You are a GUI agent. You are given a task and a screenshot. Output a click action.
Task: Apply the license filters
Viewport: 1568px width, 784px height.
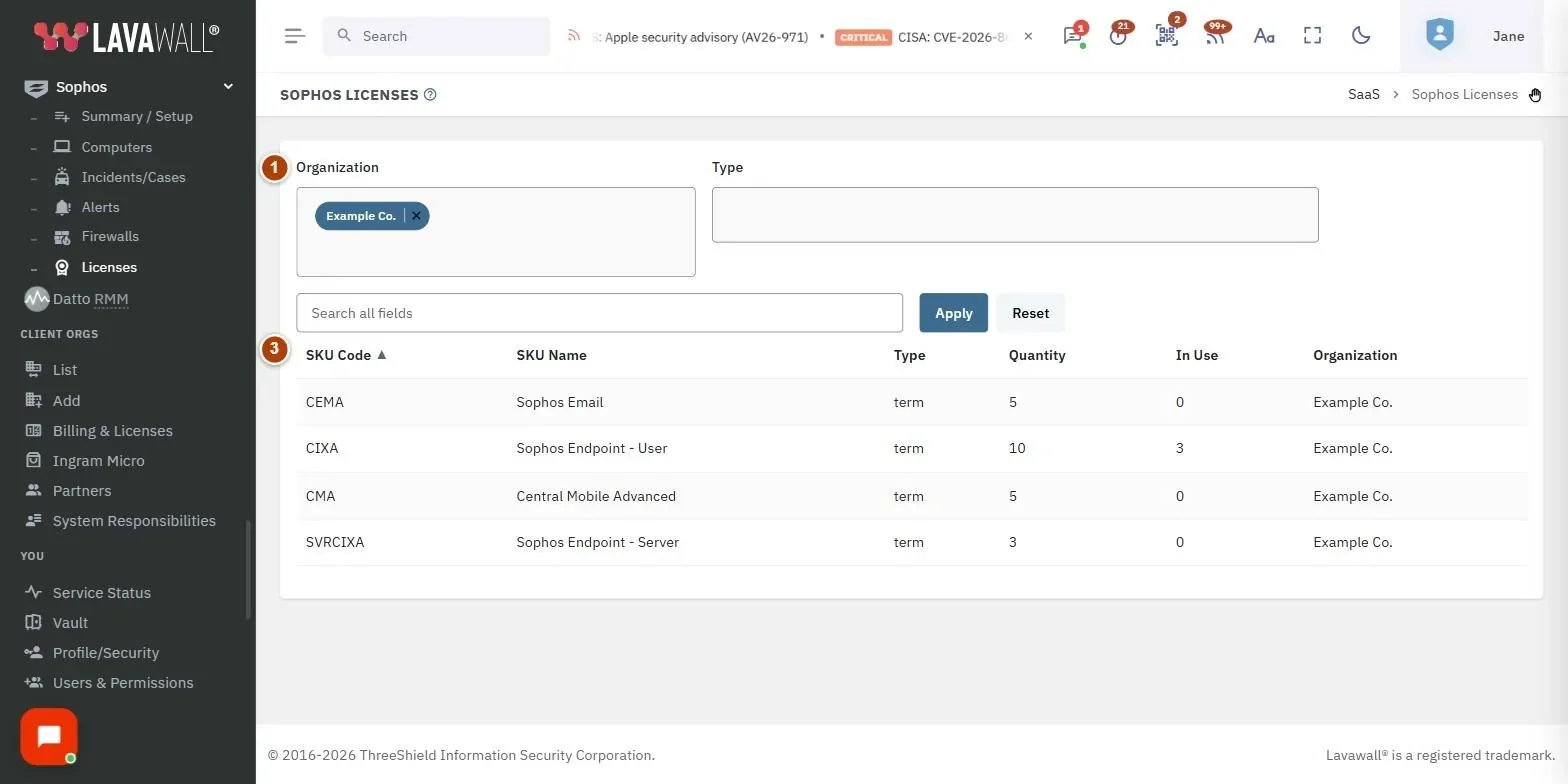(953, 313)
